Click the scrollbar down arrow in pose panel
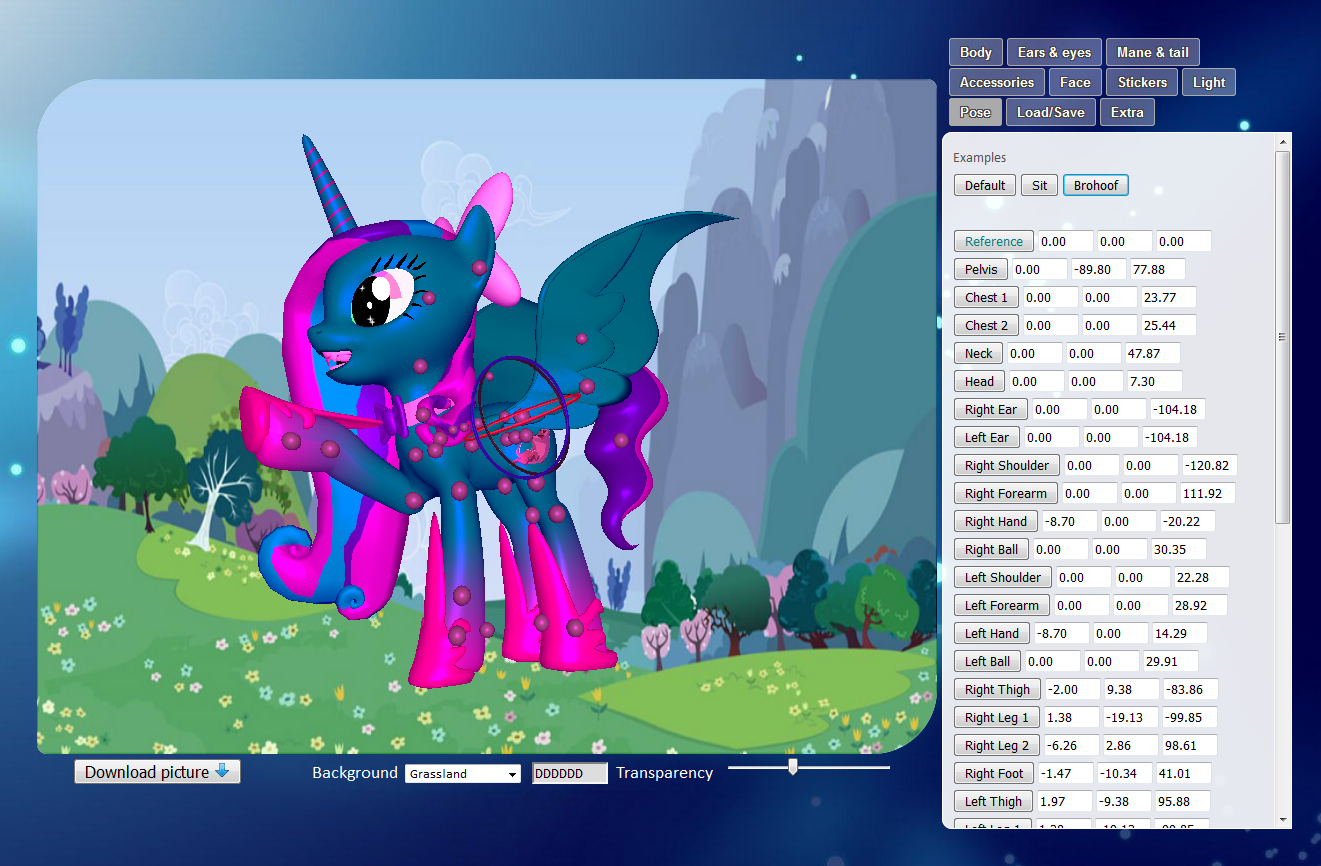Screen dimensions: 1321x866 pyautogui.click(x=1283, y=819)
